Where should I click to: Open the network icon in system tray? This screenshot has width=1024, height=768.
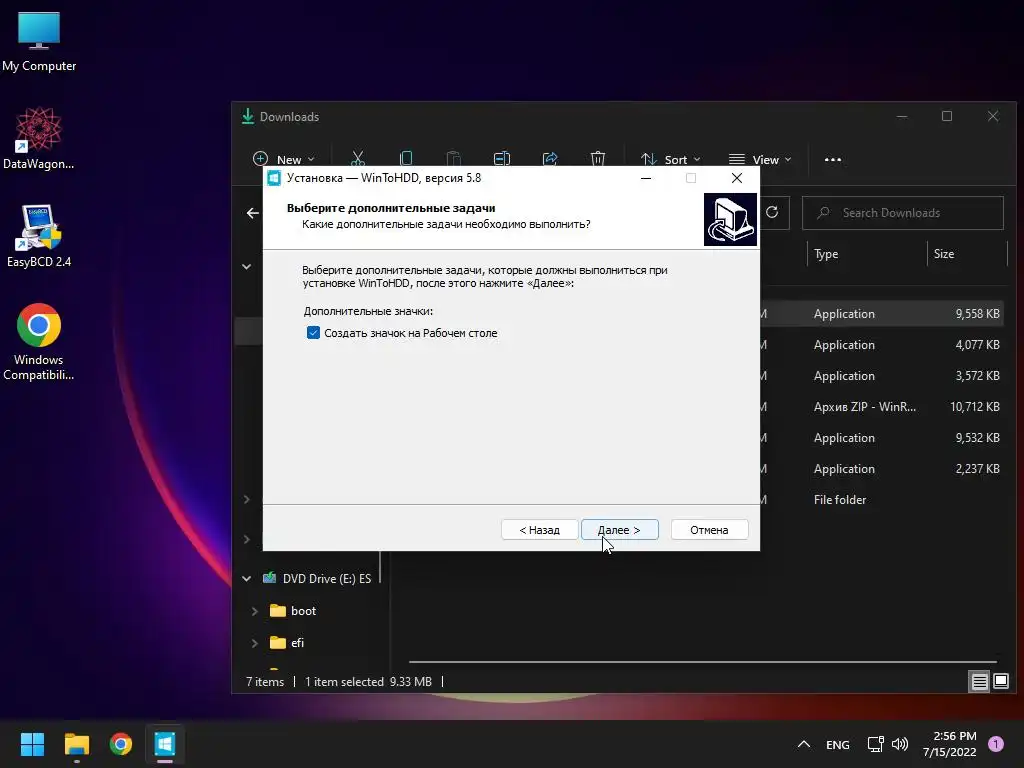pos(875,744)
